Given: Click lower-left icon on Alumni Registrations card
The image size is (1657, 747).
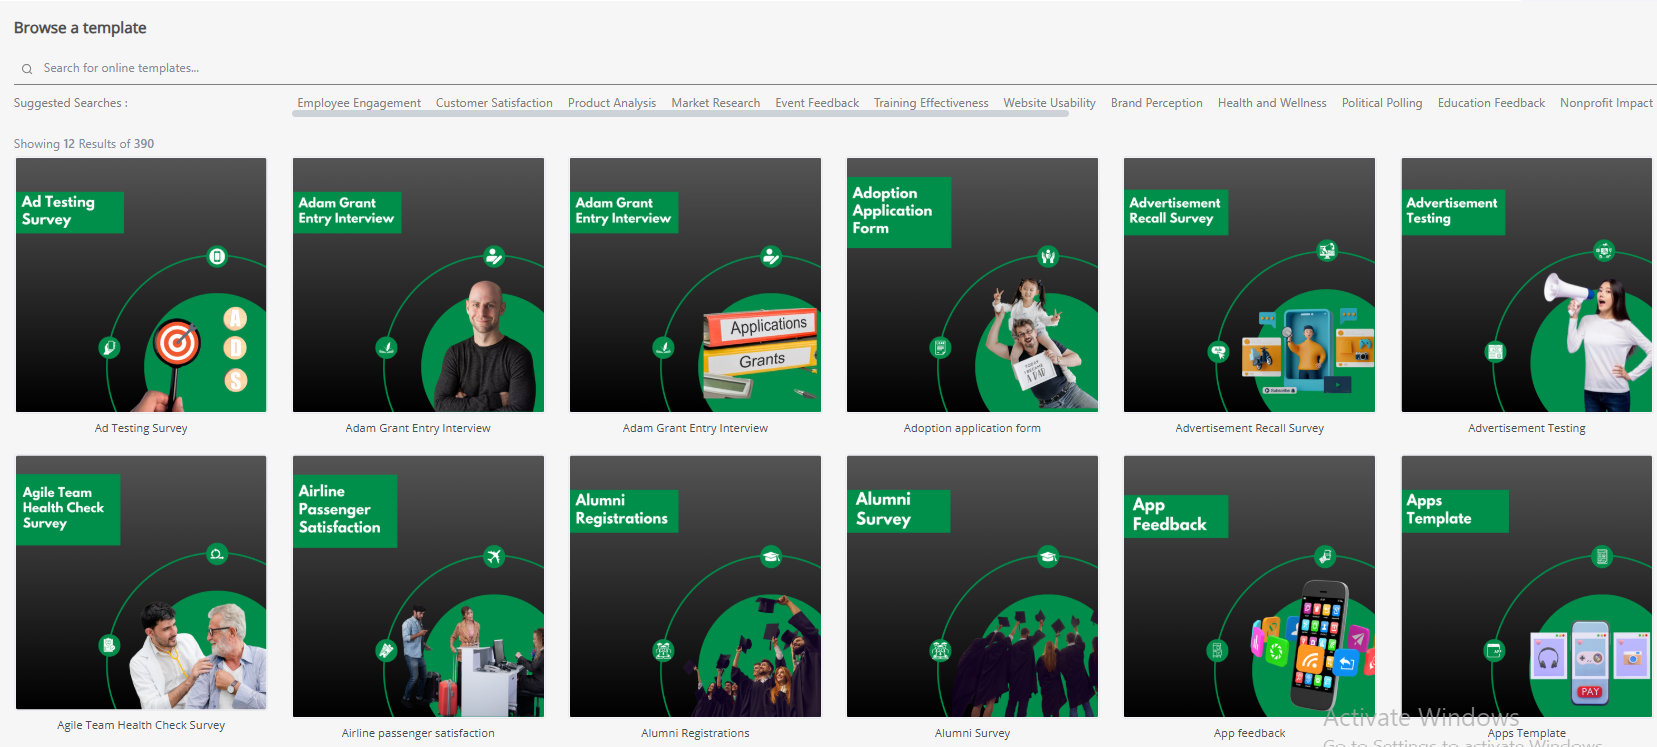Looking at the screenshot, I should click(663, 651).
